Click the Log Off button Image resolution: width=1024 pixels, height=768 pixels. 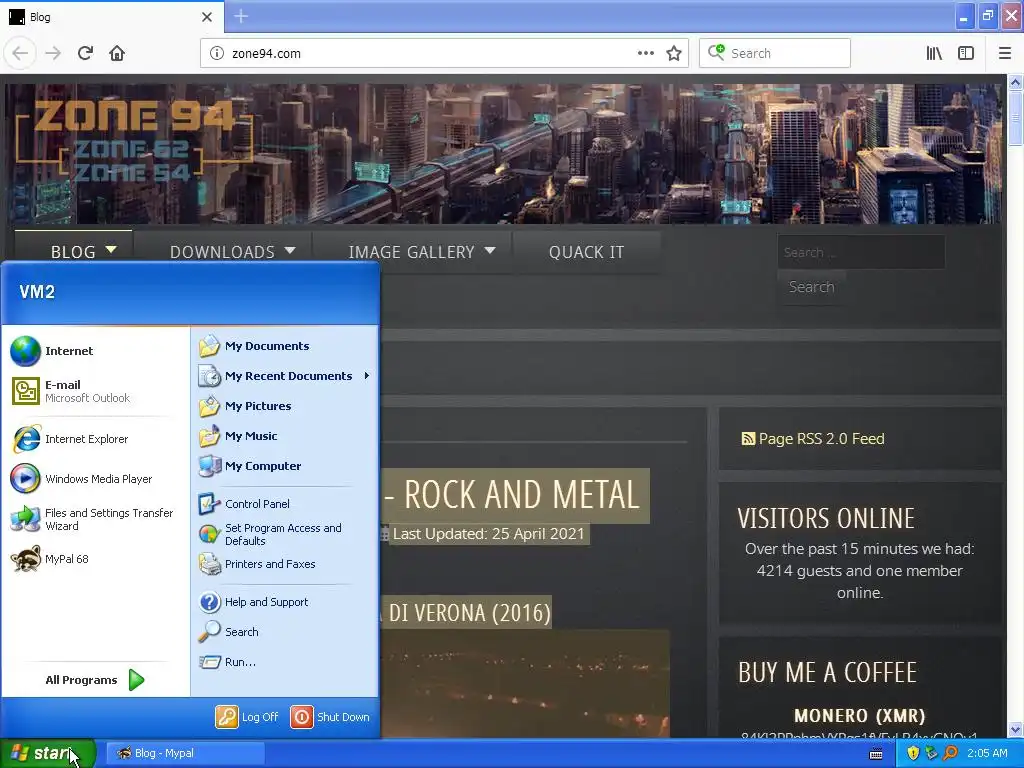click(x=247, y=717)
